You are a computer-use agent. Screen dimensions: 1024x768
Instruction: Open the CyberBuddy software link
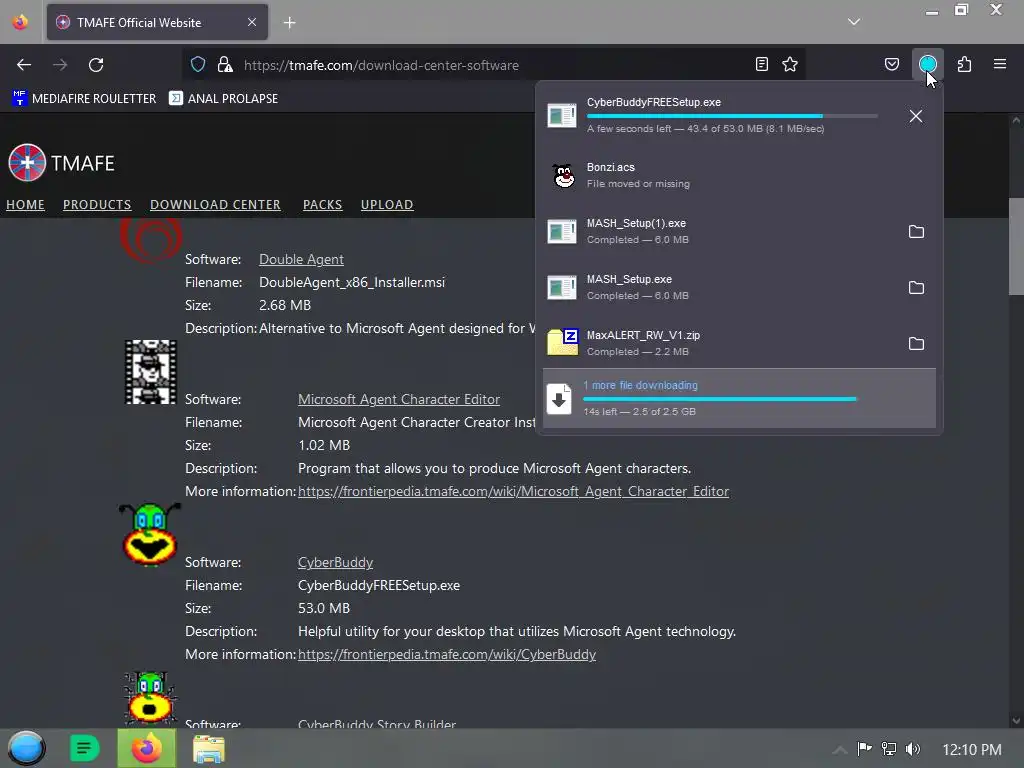coord(336,562)
